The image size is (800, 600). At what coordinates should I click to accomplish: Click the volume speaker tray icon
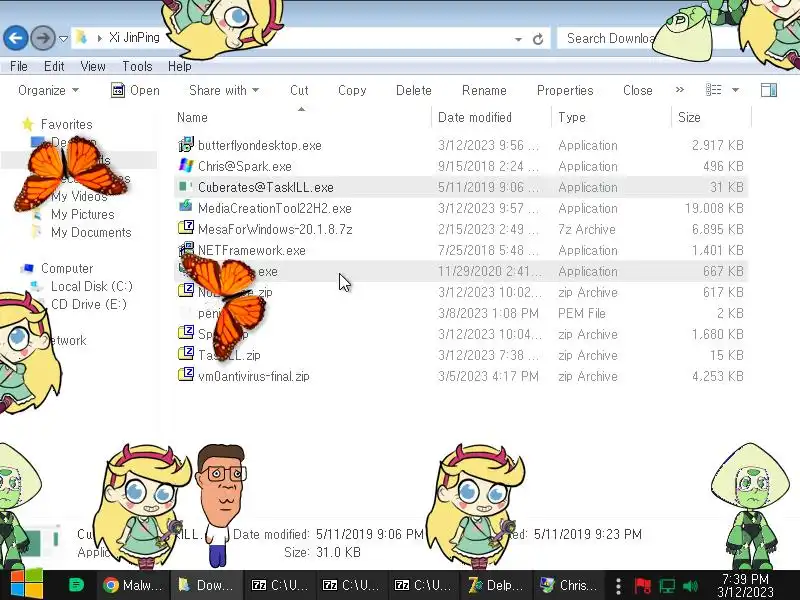[x=690, y=586]
